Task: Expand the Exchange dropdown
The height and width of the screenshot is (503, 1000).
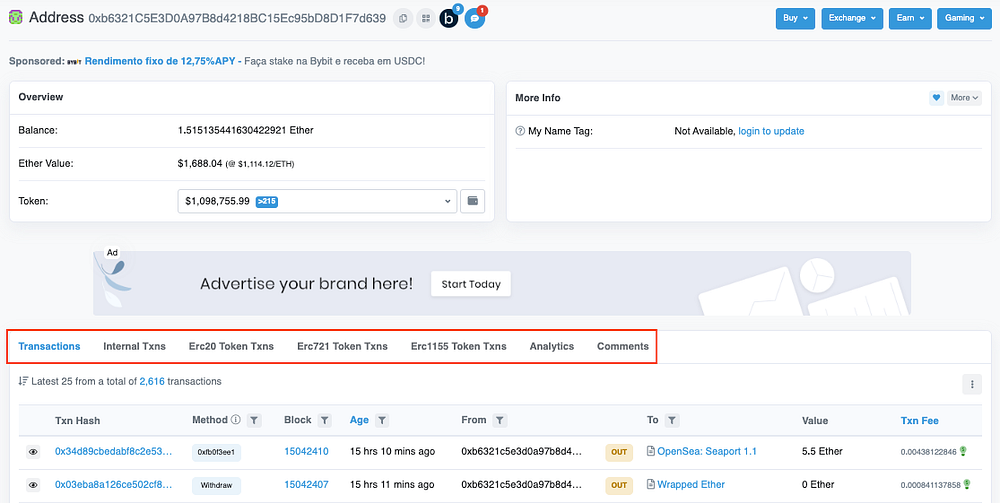Action: coord(852,18)
